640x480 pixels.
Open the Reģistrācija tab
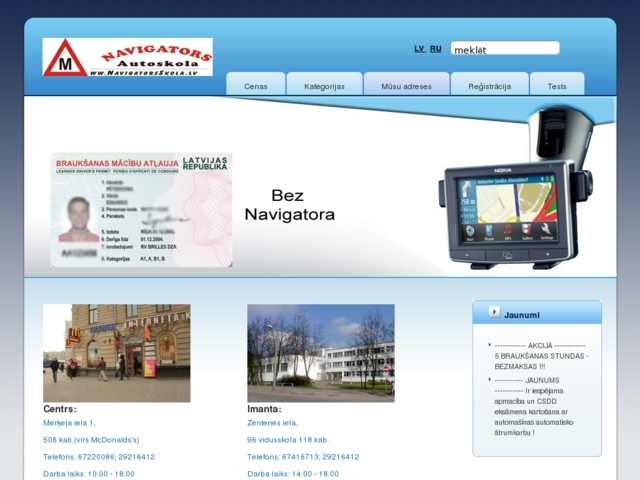[x=490, y=84]
